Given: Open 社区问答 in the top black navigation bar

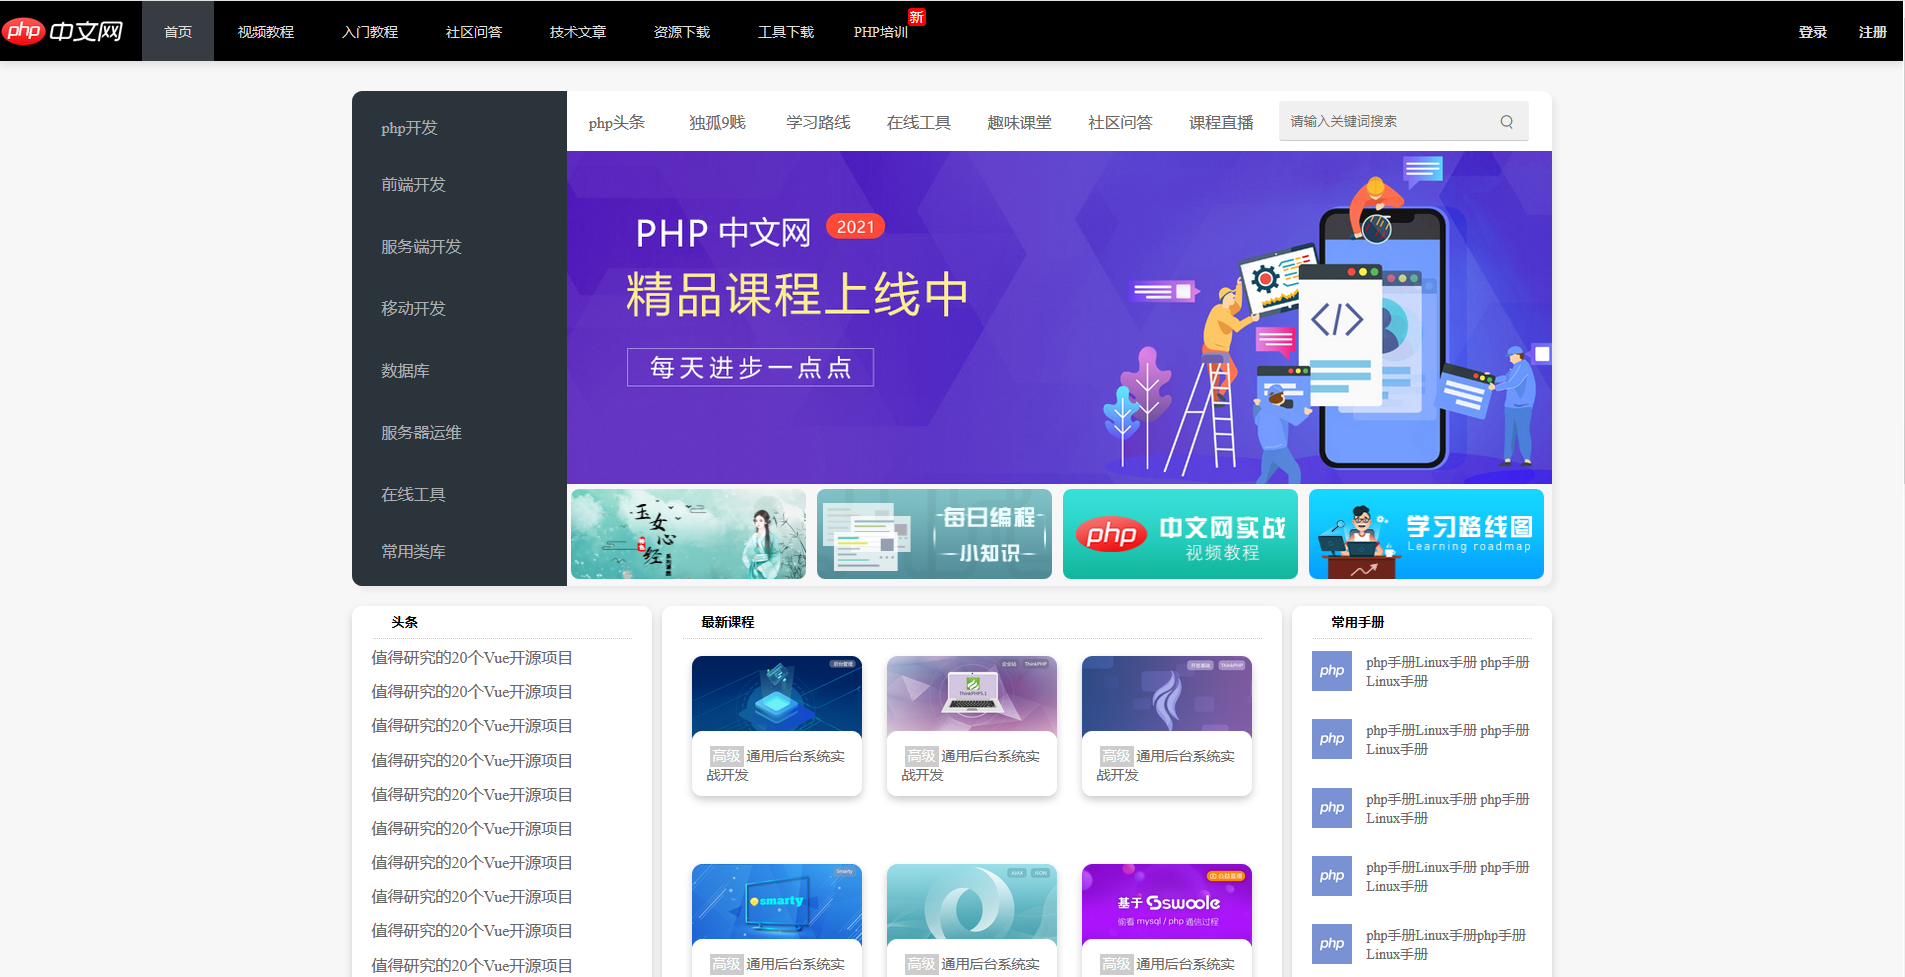Looking at the screenshot, I should (x=474, y=32).
